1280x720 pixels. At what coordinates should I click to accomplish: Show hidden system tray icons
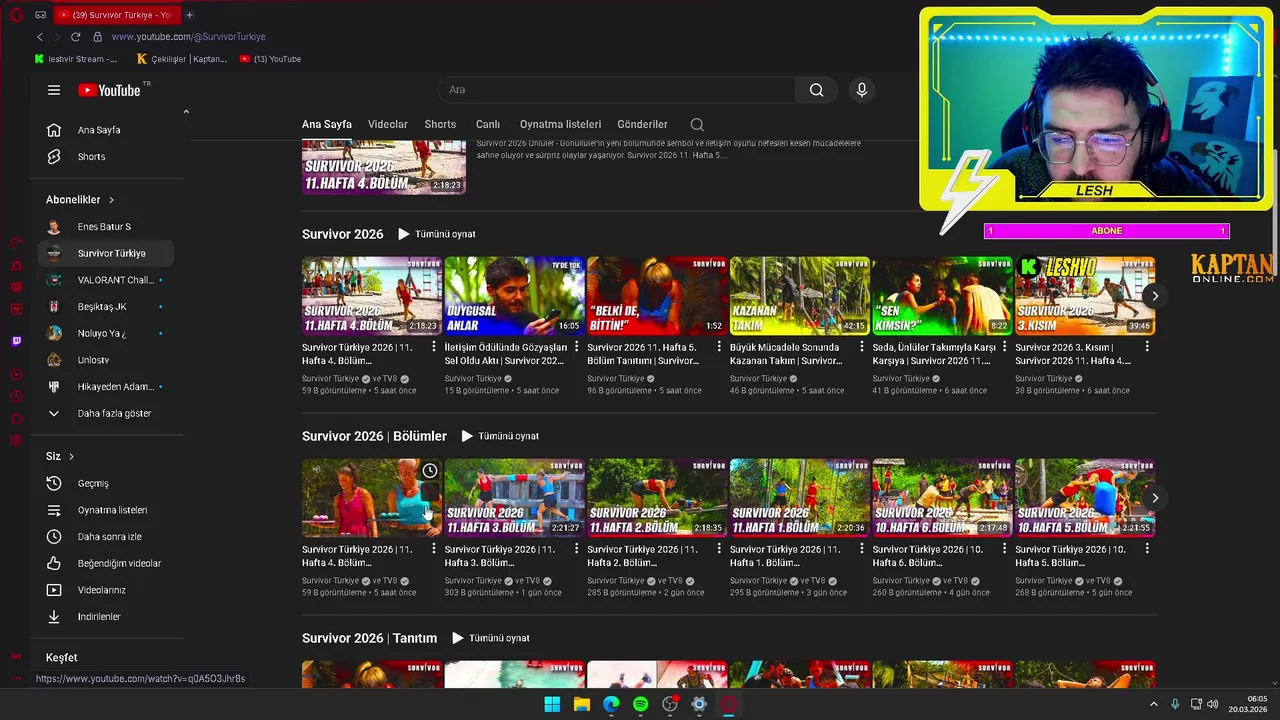pos(1153,705)
